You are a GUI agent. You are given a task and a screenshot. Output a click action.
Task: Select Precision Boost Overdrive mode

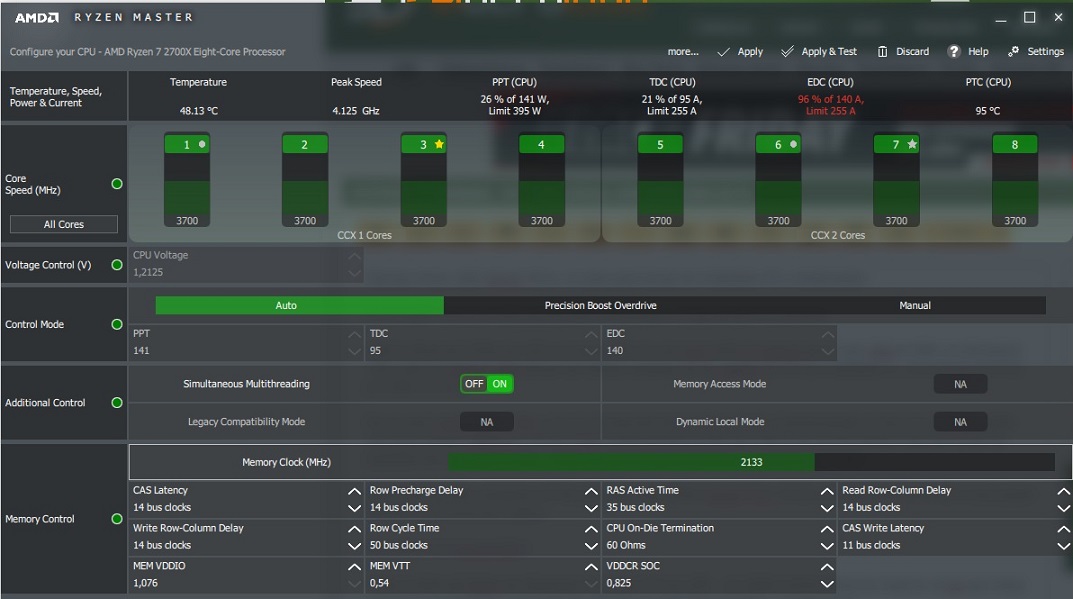point(601,305)
